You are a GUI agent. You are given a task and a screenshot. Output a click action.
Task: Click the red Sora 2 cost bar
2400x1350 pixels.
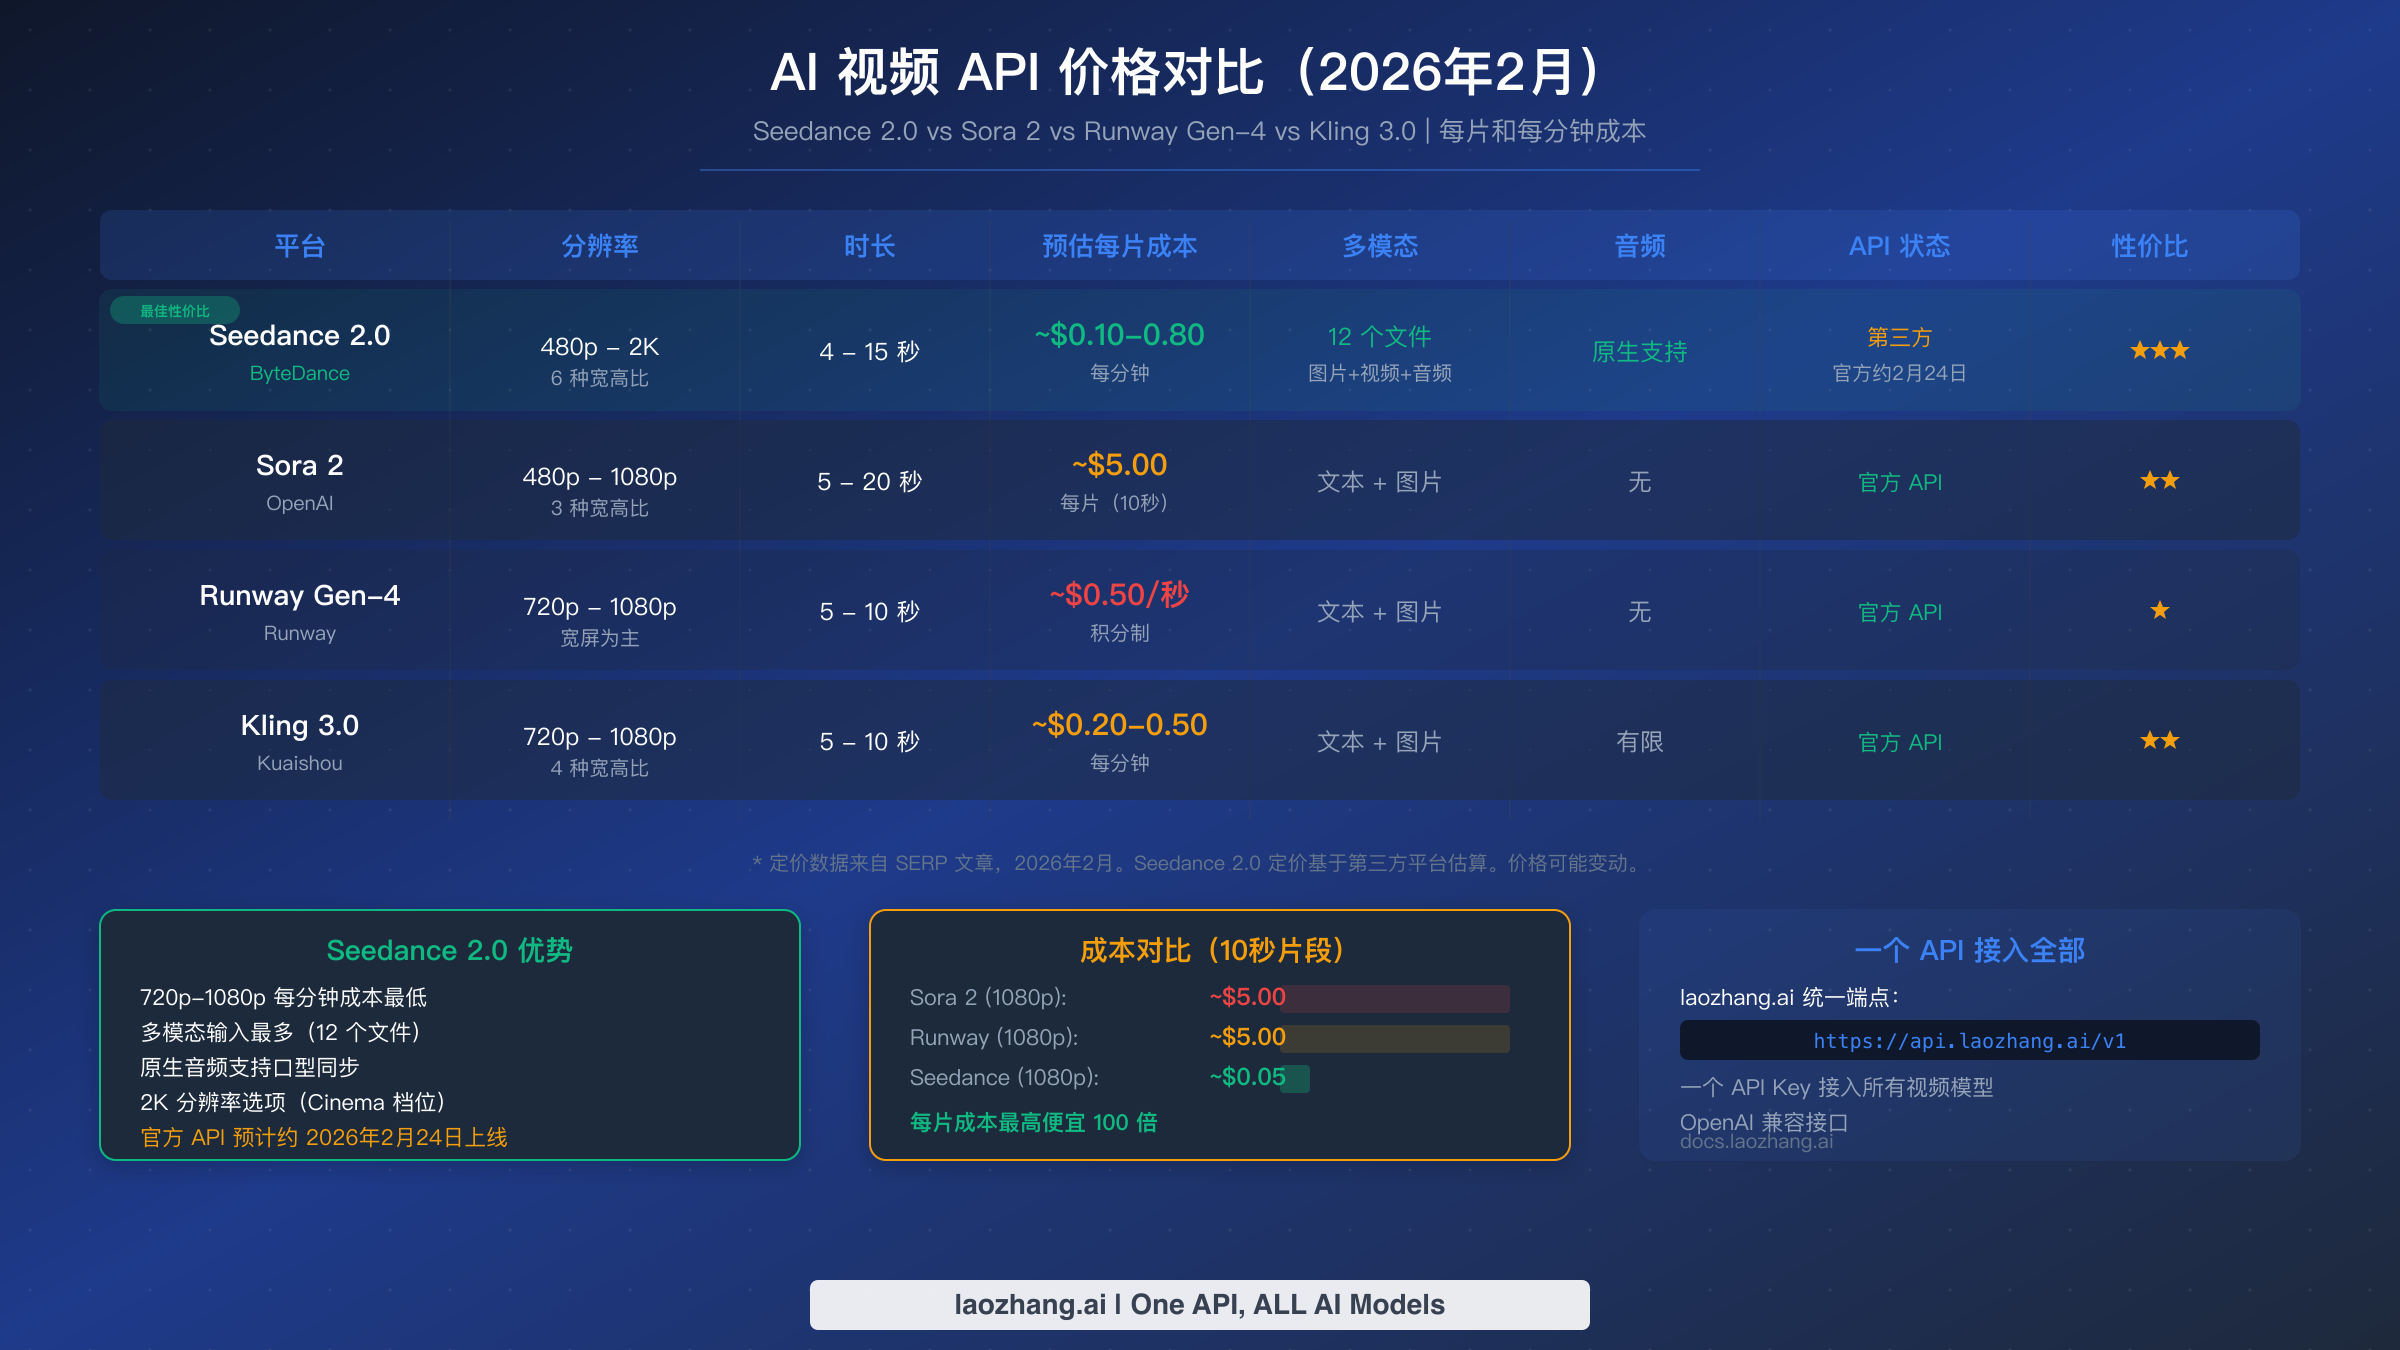pyautogui.click(x=1395, y=999)
